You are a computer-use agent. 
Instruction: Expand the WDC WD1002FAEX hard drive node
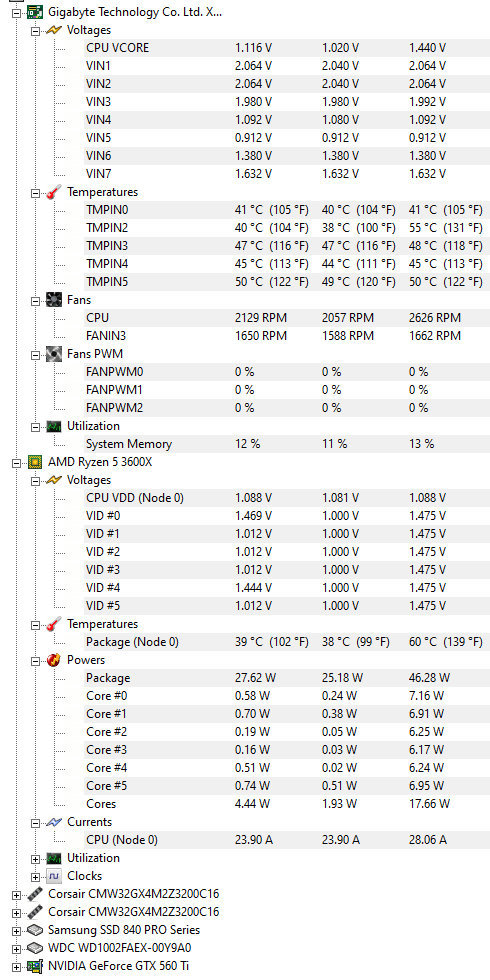coord(16,948)
